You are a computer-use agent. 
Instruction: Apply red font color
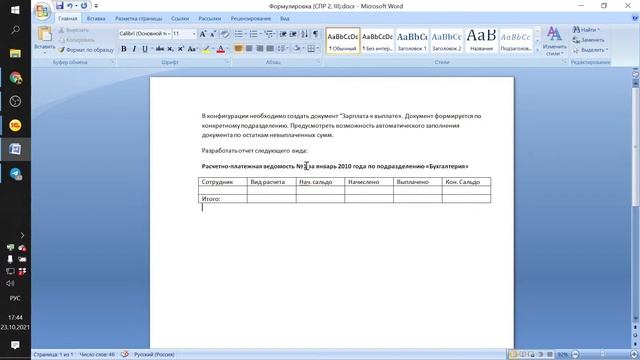220,49
